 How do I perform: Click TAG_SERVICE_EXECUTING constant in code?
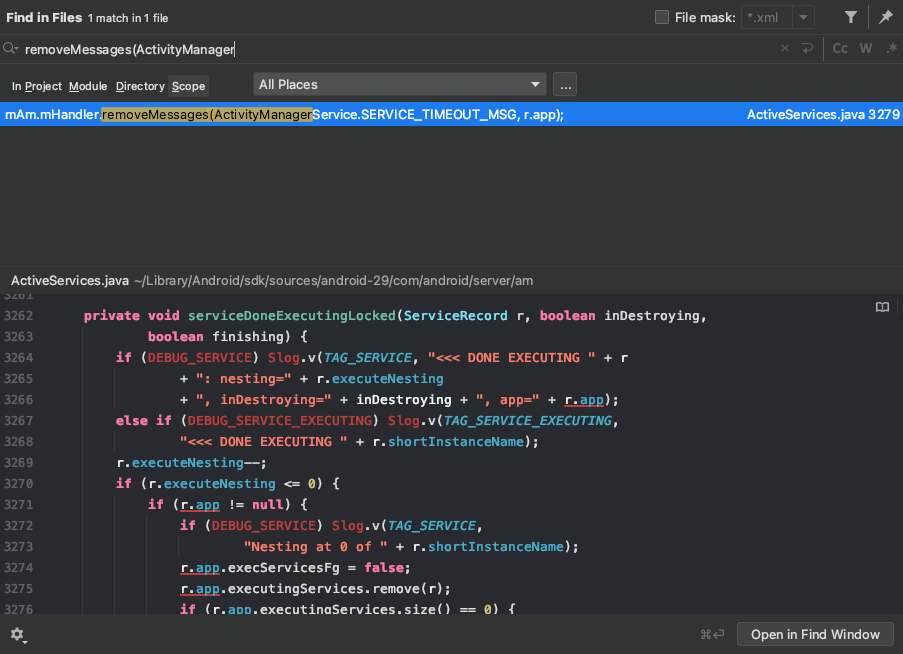(x=528, y=420)
